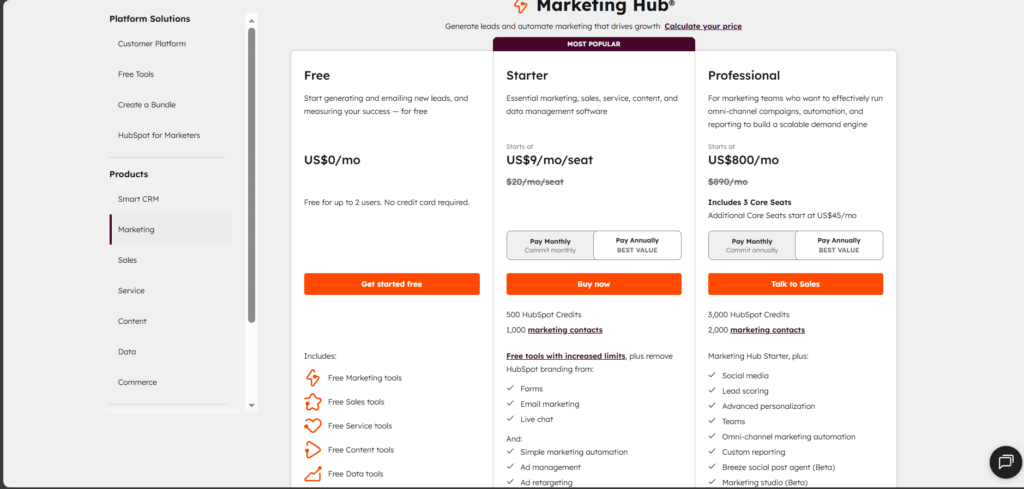Open Free tools with increased limits link
The height and width of the screenshot is (489, 1024).
(x=566, y=356)
